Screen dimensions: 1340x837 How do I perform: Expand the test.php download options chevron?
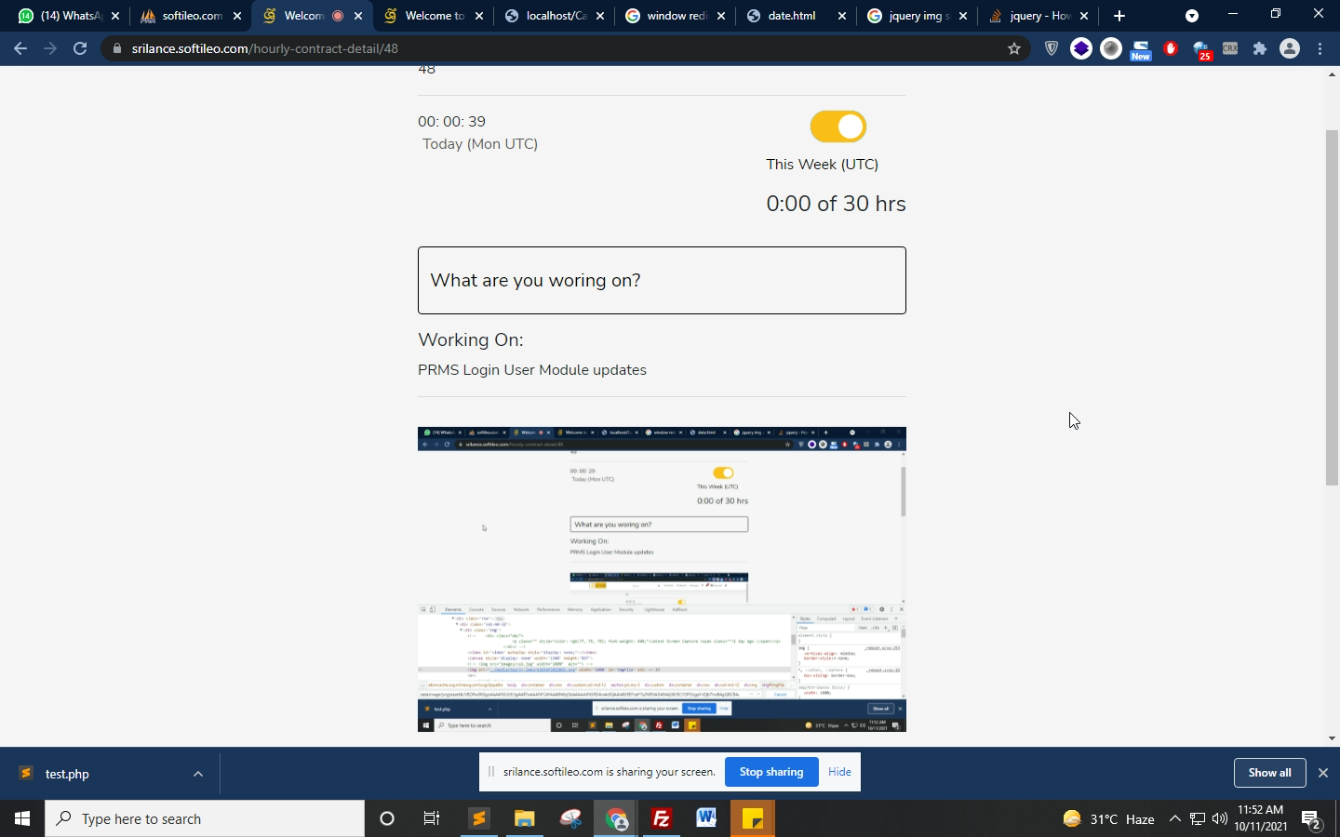pos(198,774)
